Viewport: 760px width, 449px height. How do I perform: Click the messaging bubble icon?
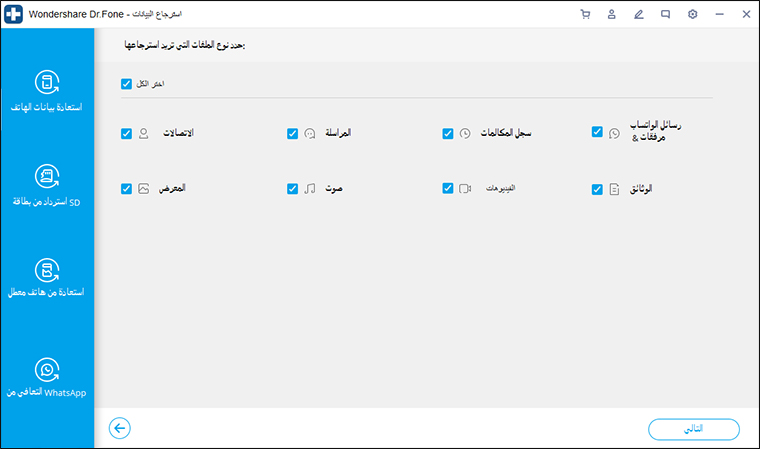(310, 133)
